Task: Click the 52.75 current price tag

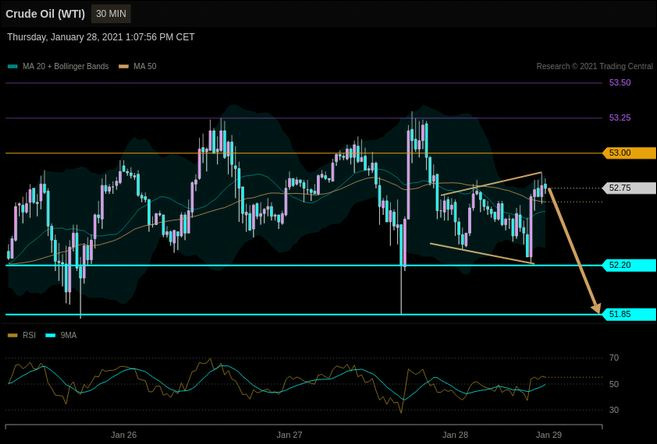Action: (x=629, y=188)
